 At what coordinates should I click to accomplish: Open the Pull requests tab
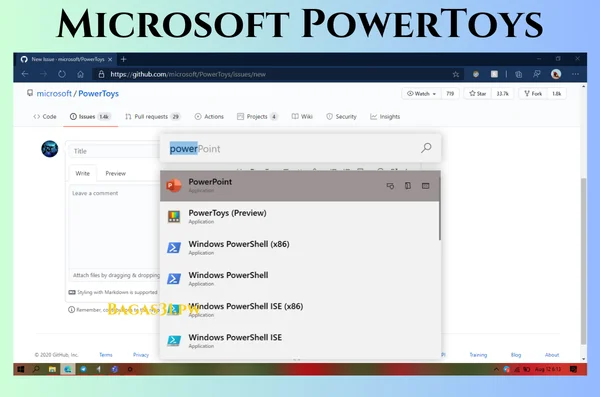pyautogui.click(x=153, y=116)
